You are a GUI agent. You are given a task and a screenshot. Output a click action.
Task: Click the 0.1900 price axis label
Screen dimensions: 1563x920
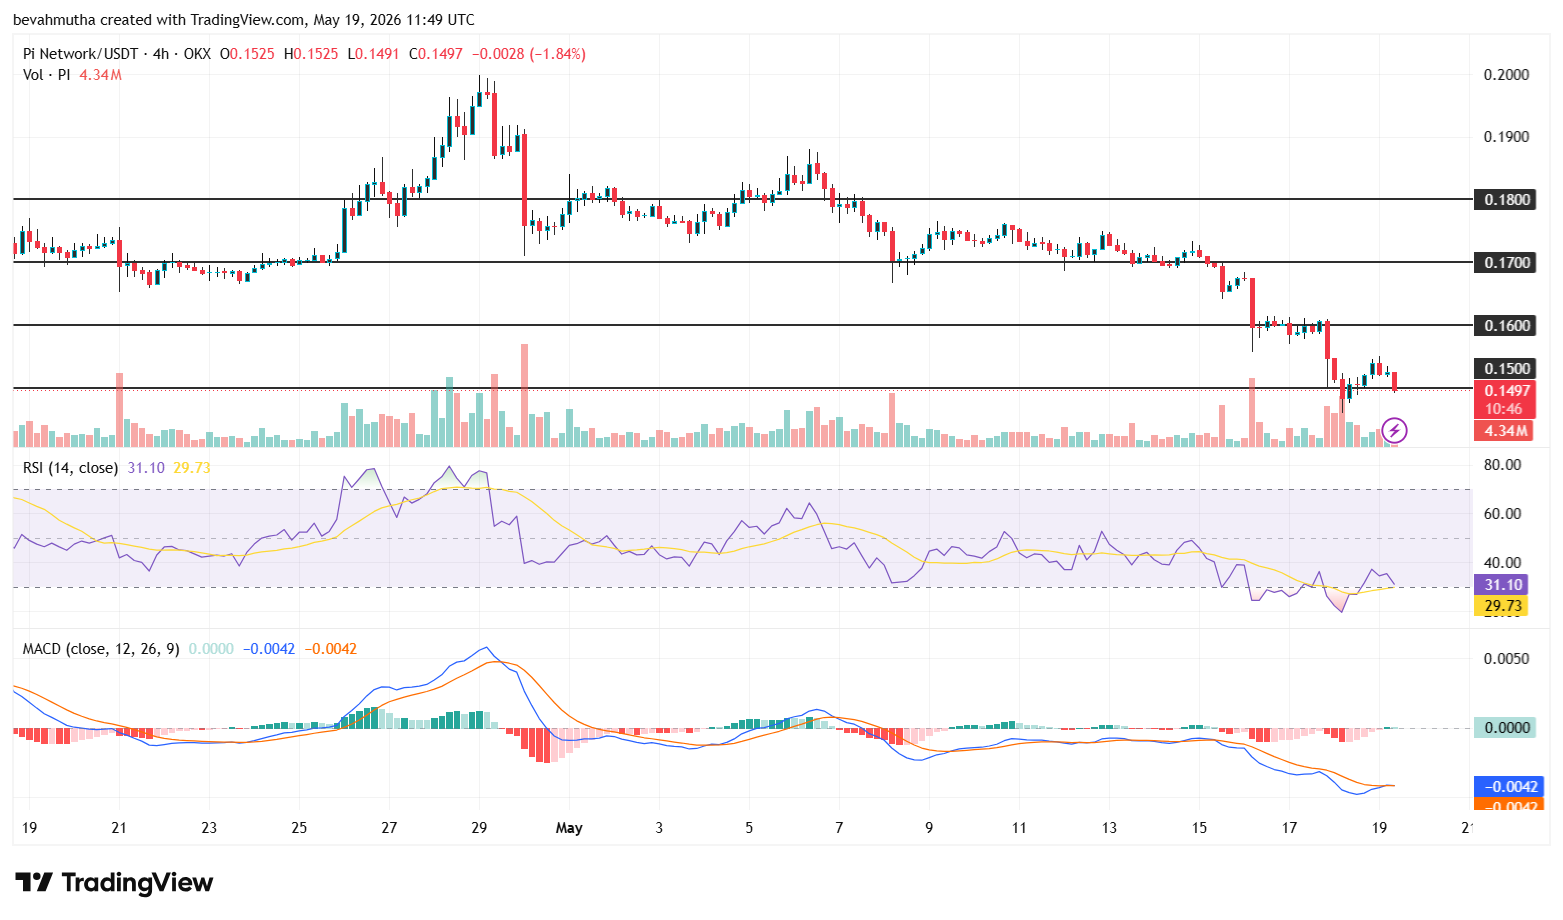click(1506, 137)
